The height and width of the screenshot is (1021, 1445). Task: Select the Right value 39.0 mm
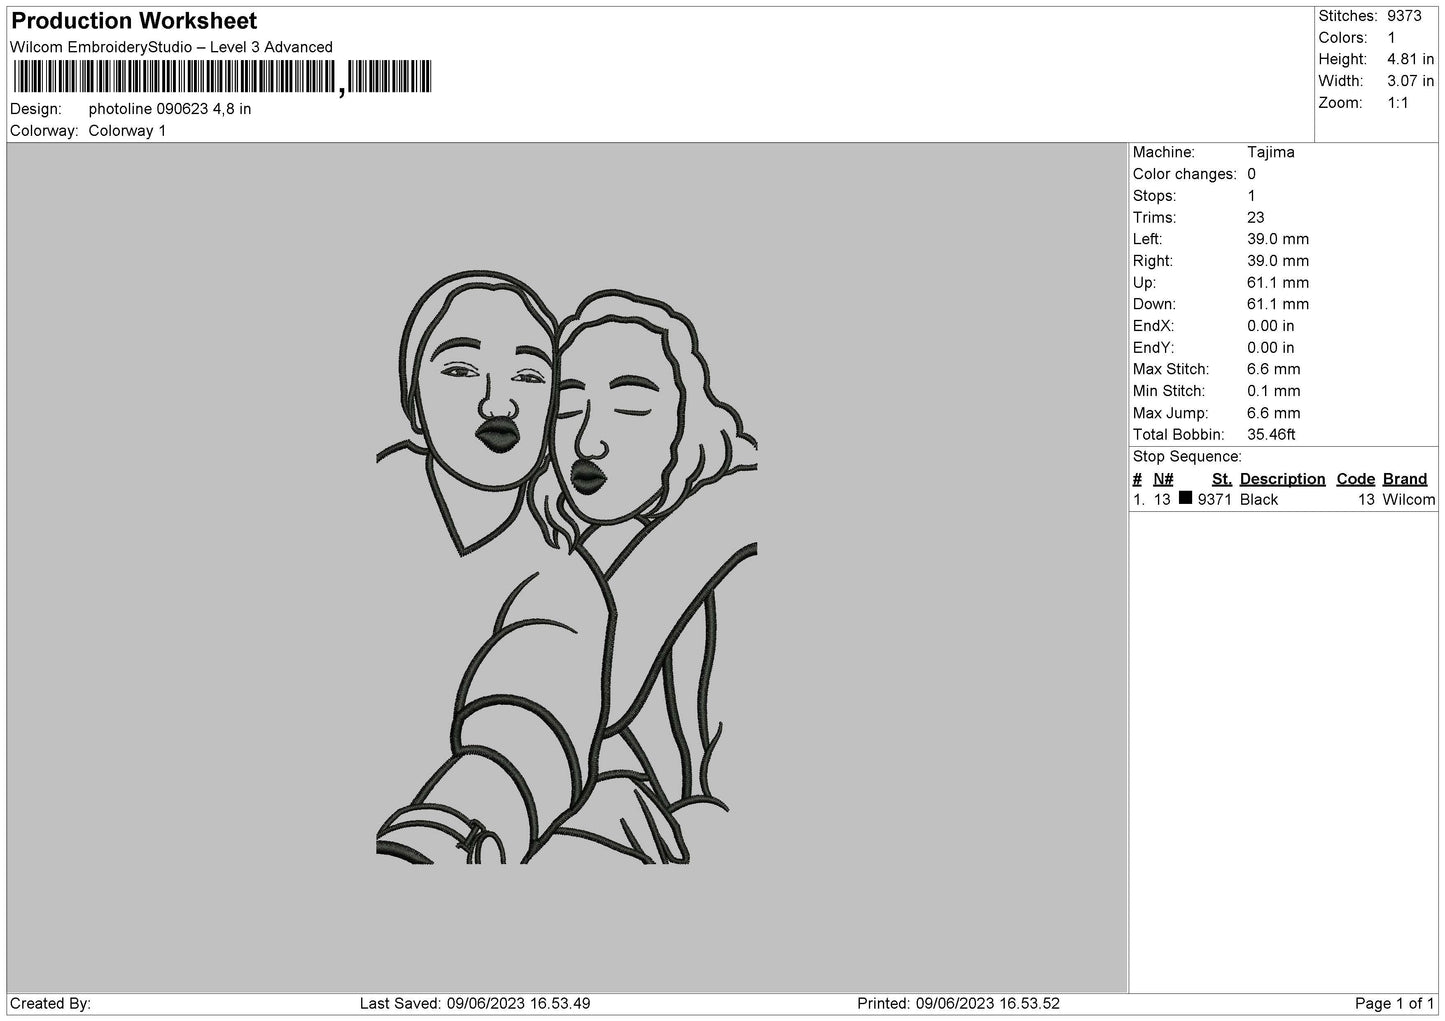tap(1277, 261)
